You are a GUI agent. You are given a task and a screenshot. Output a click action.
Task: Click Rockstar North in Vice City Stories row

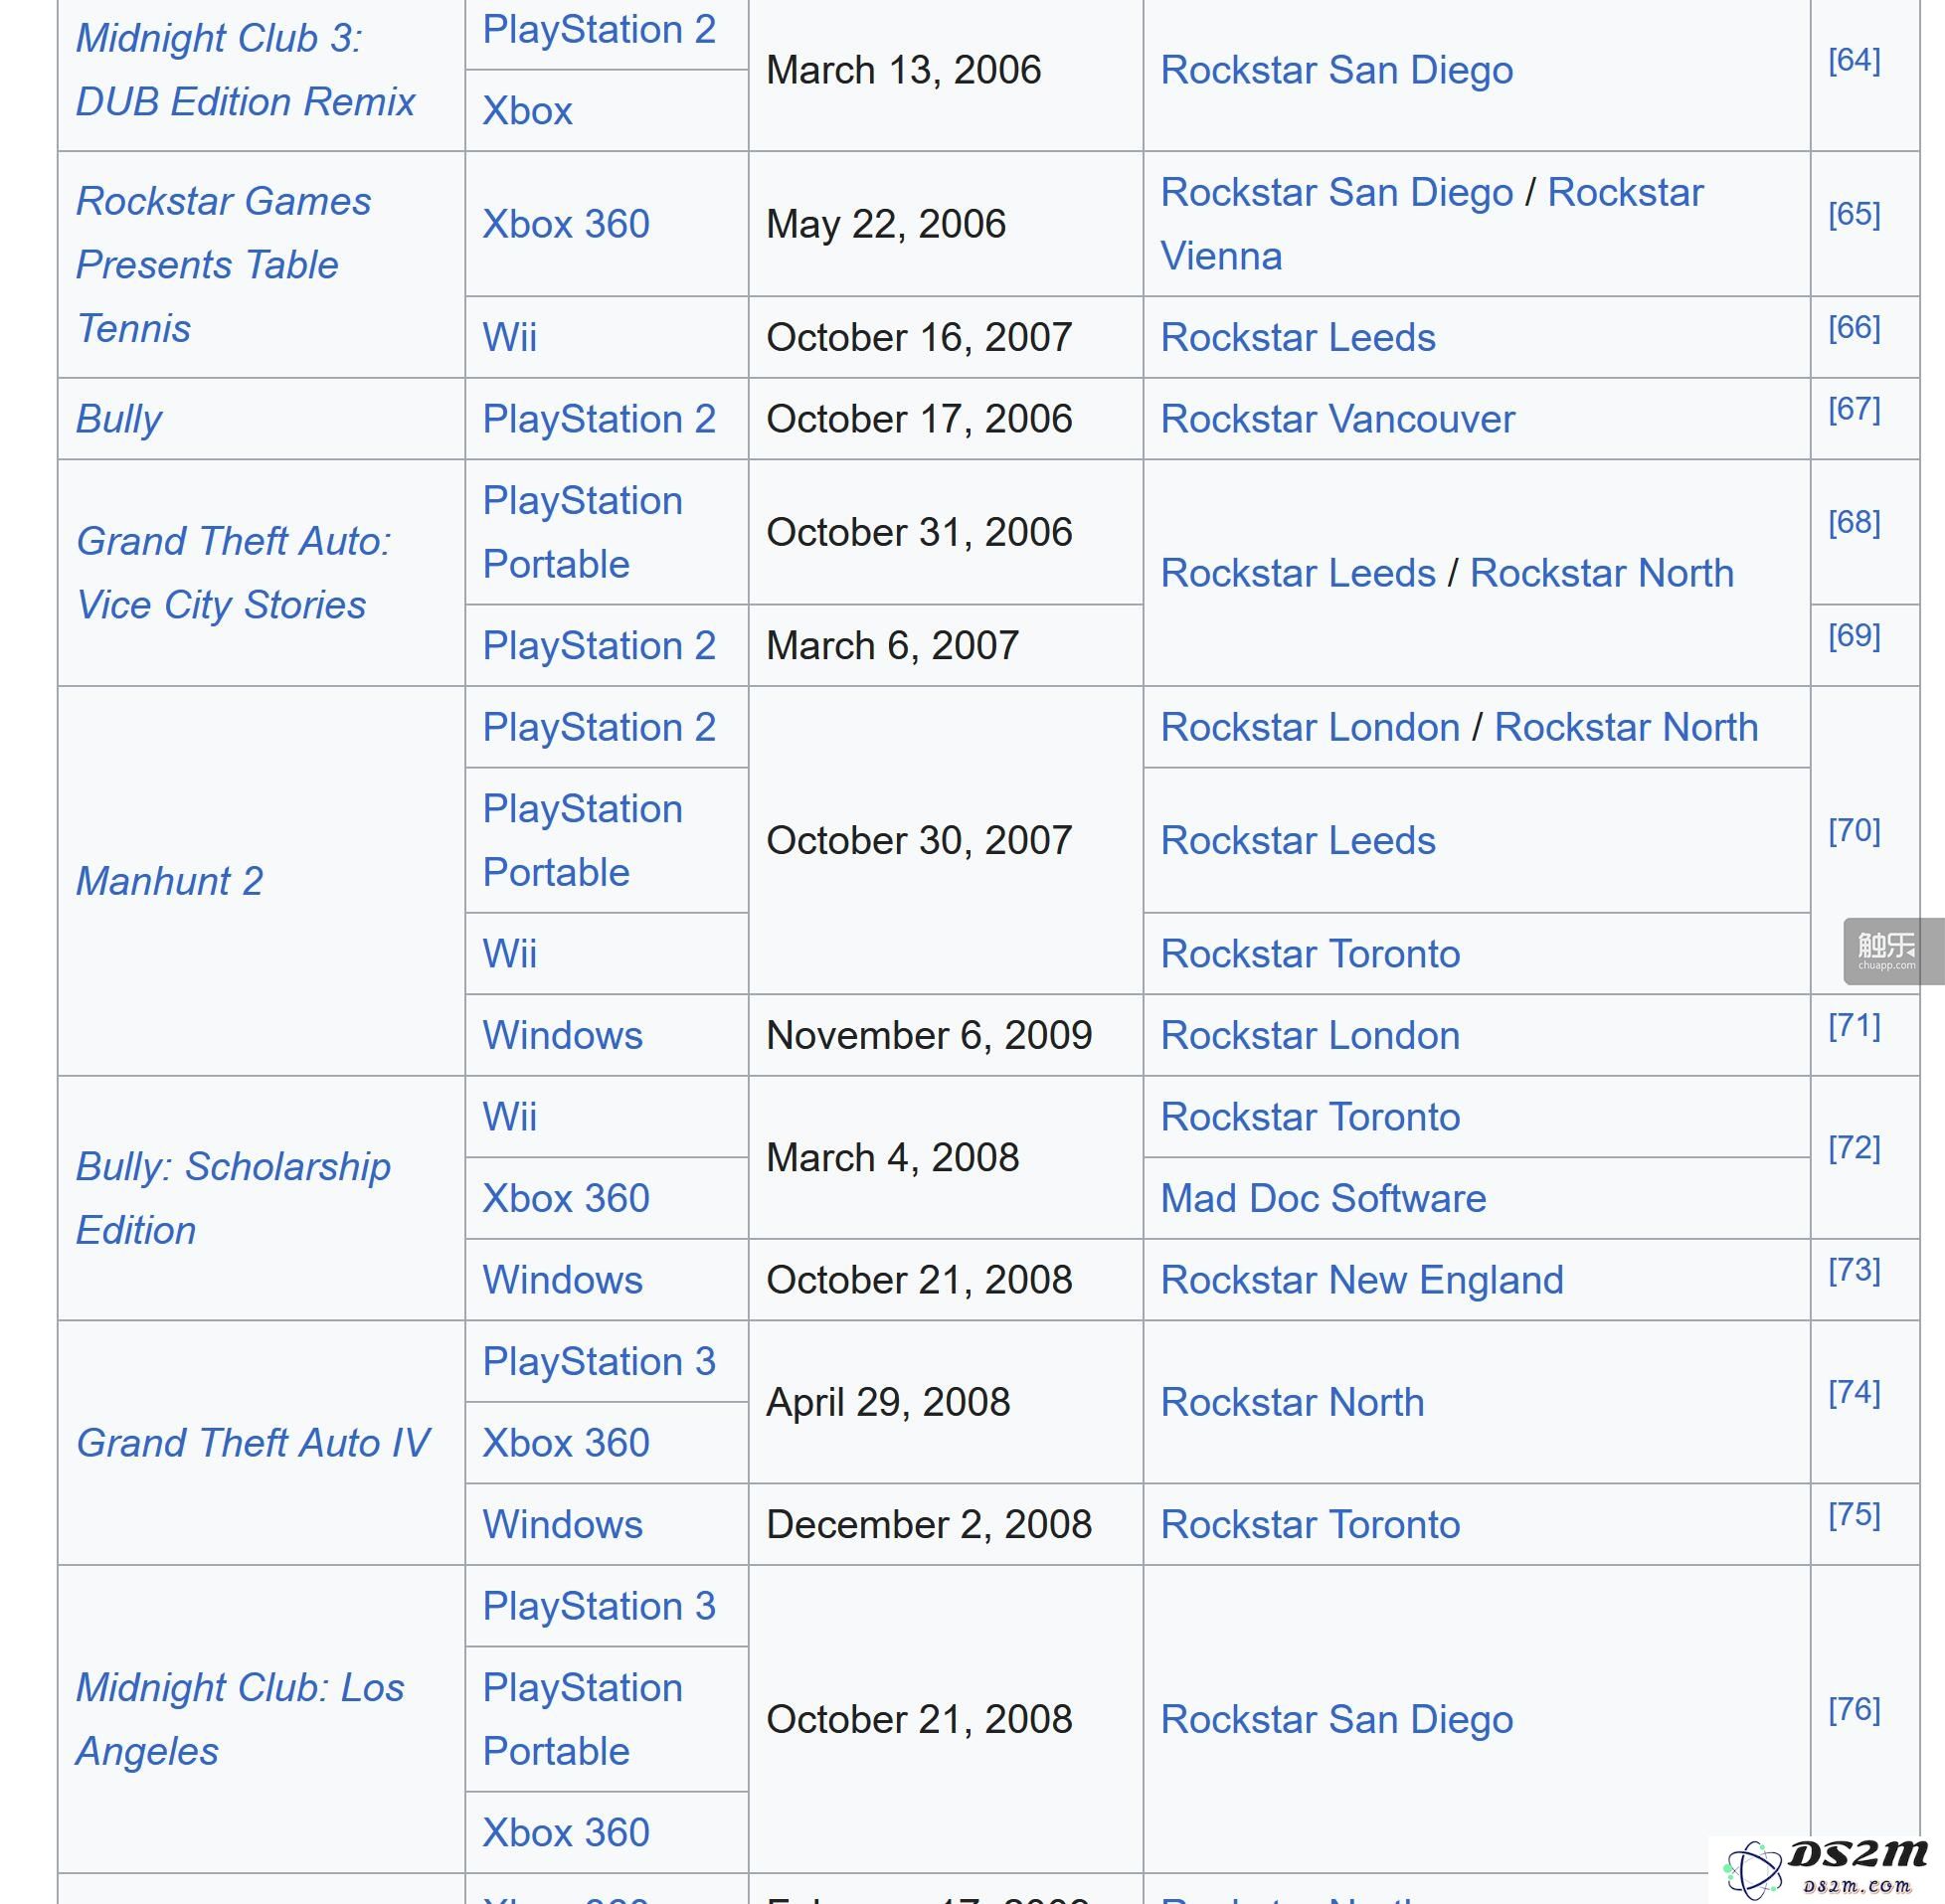(x=1602, y=573)
